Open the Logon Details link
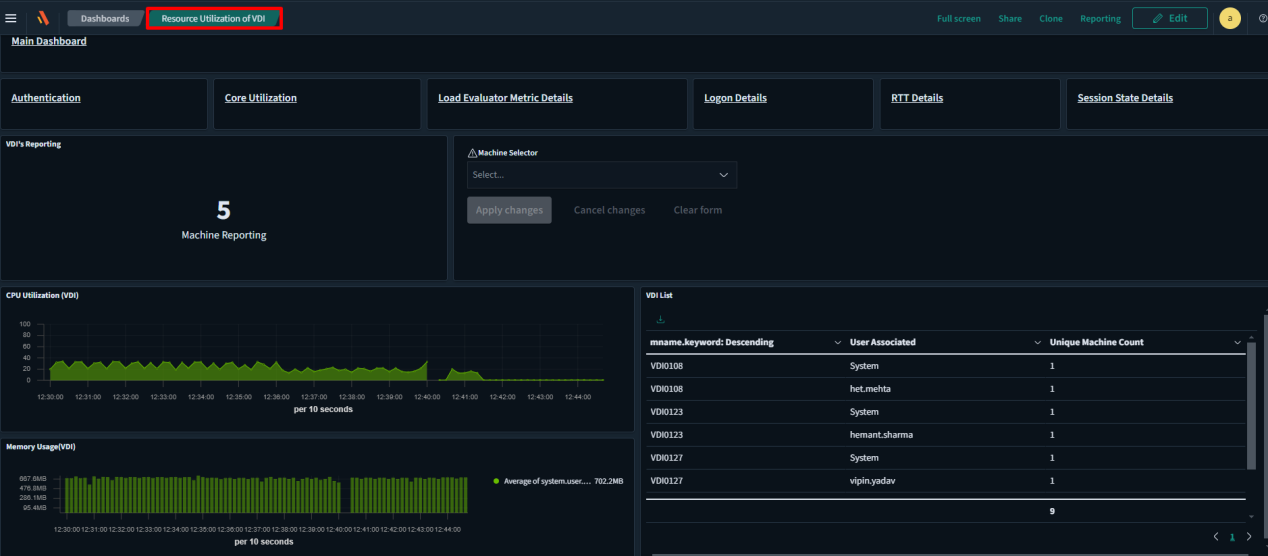Viewport: 1268px width, 556px height. click(x=735, y=98)
